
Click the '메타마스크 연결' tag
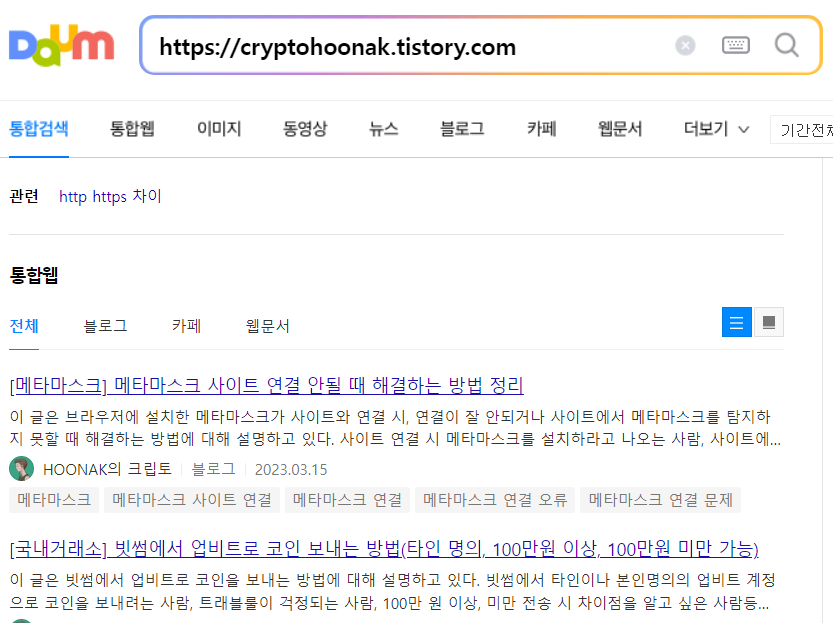347,500
